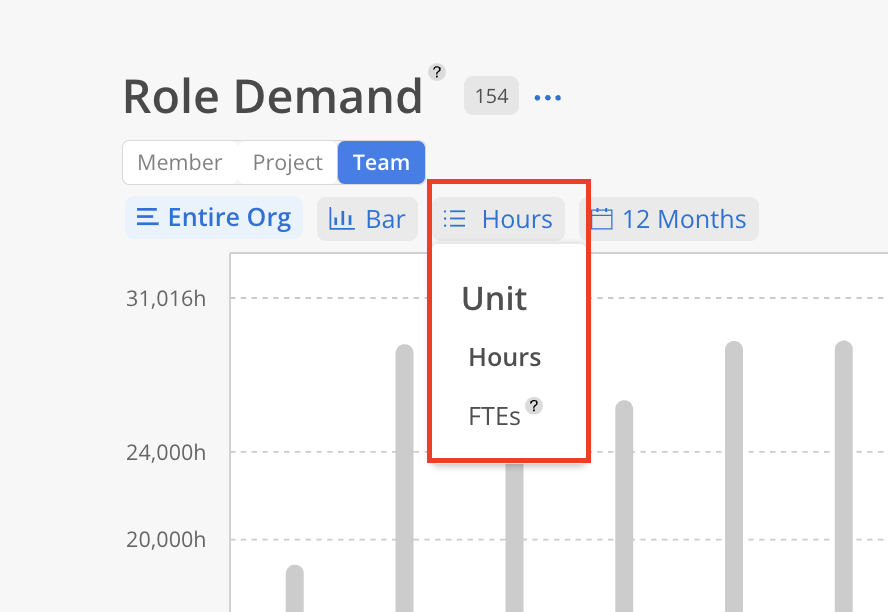Open the Bar chart type dropdown
Viewport: 888px width, 612px height.
[367, 219]
